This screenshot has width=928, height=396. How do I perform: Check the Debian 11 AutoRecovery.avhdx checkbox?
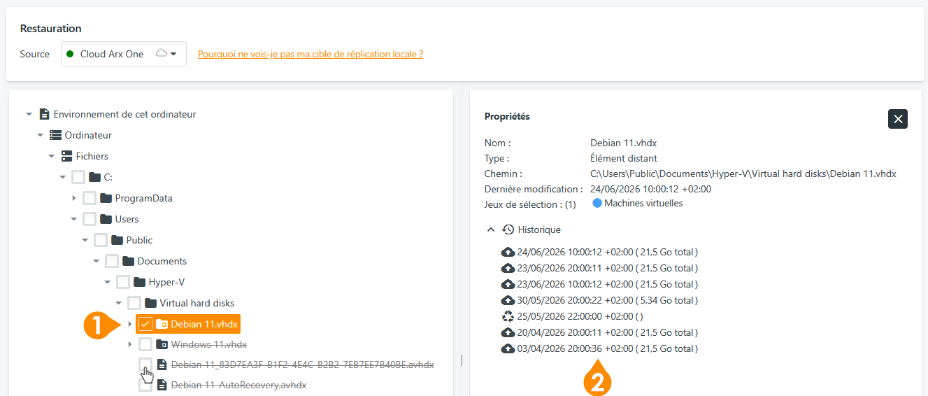pyautogui.click(x=146, y=385)
